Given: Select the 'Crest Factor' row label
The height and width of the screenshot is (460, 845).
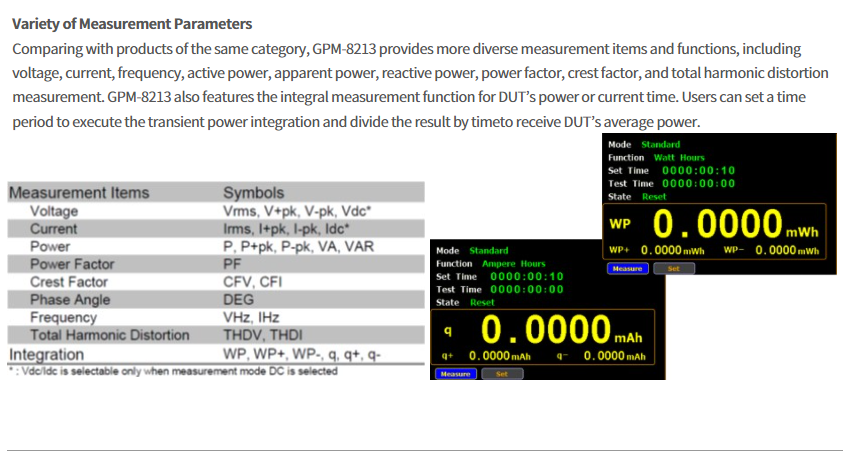Looking at the screenshot, I should tap(69, 282).
